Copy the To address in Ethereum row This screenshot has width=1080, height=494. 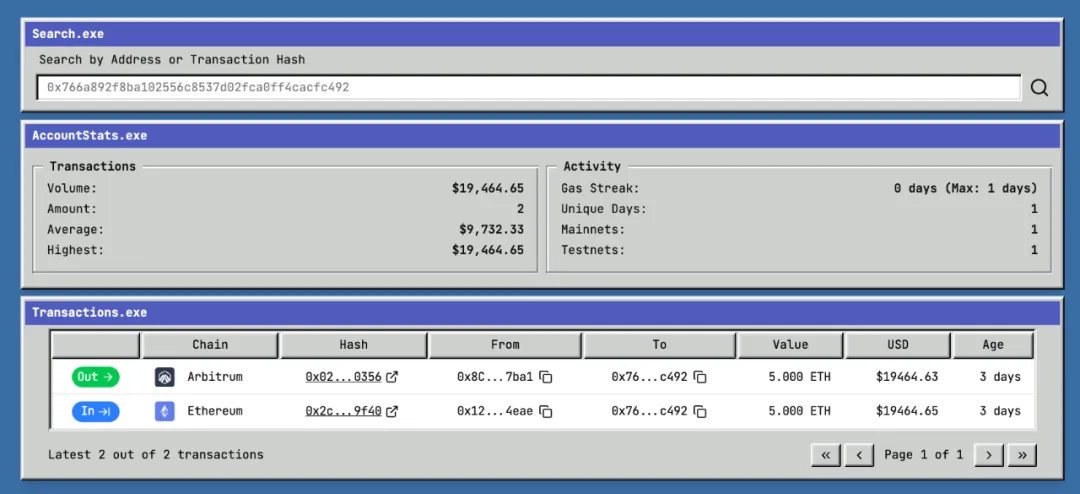pyautogui.click(x=700, y=411)
